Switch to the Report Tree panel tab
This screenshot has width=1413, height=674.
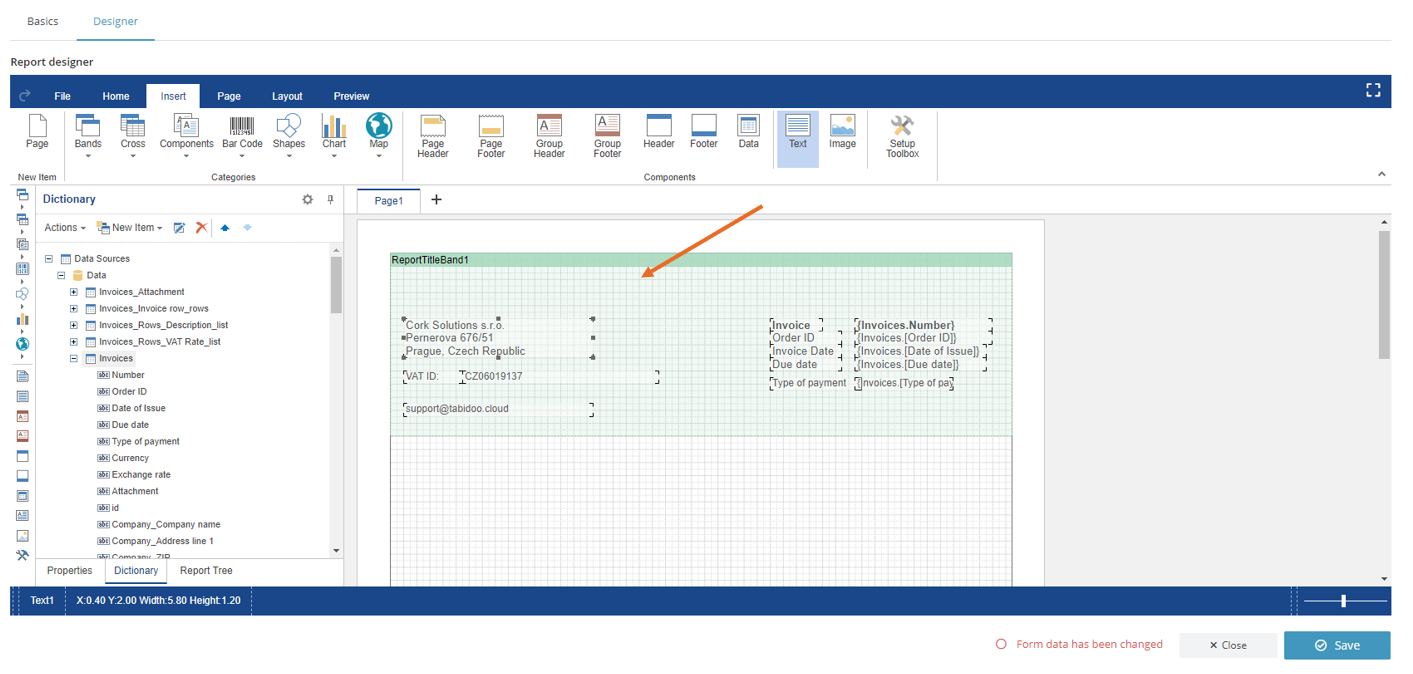[x=206, y=571]
